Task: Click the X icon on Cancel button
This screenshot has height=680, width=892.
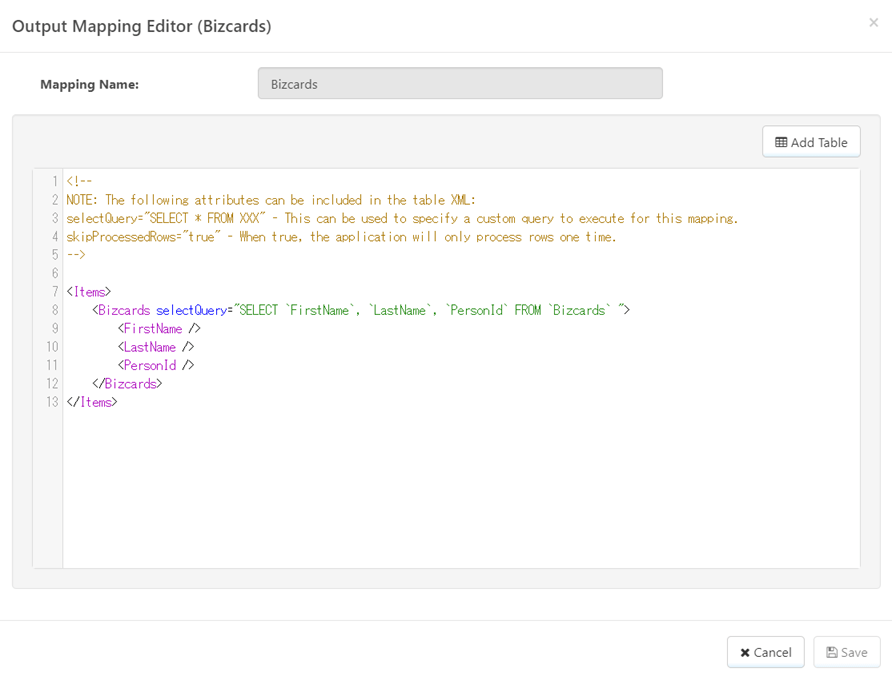Action: coord(745,652)
